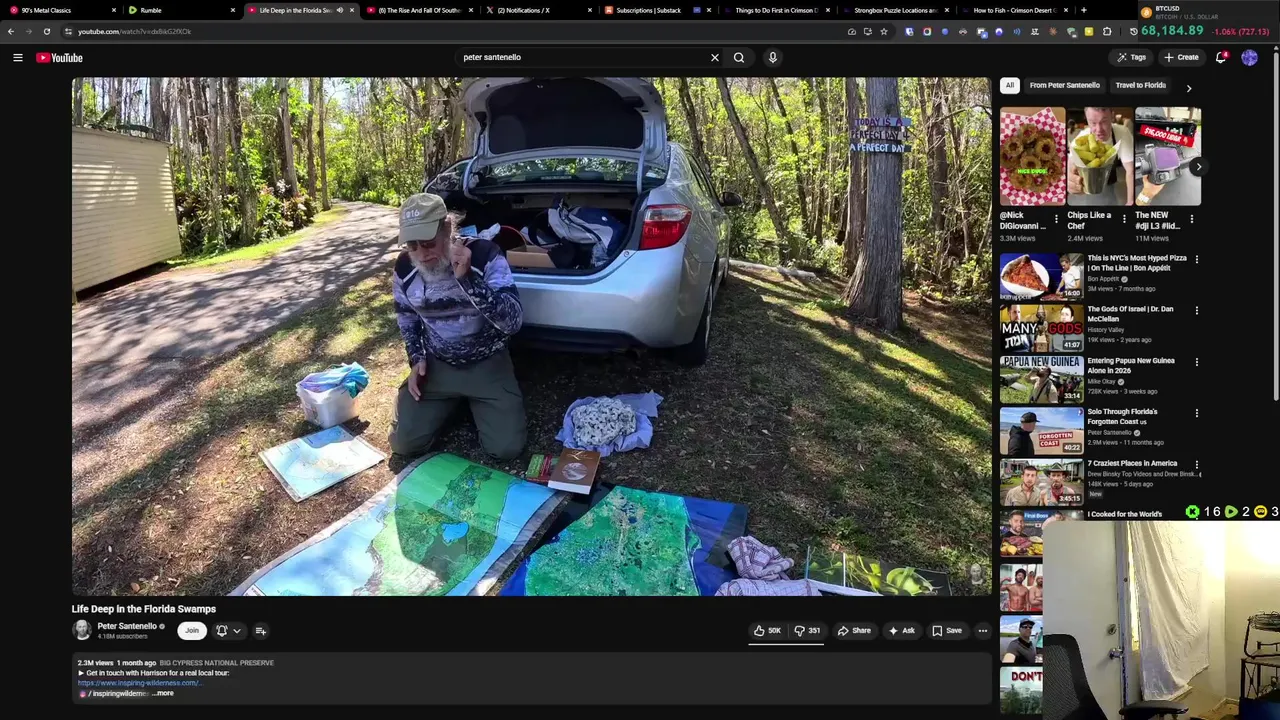Open the inspiring-wilderness.com link
This screenshot has width=1280, height=720.
tap(139, 683)
